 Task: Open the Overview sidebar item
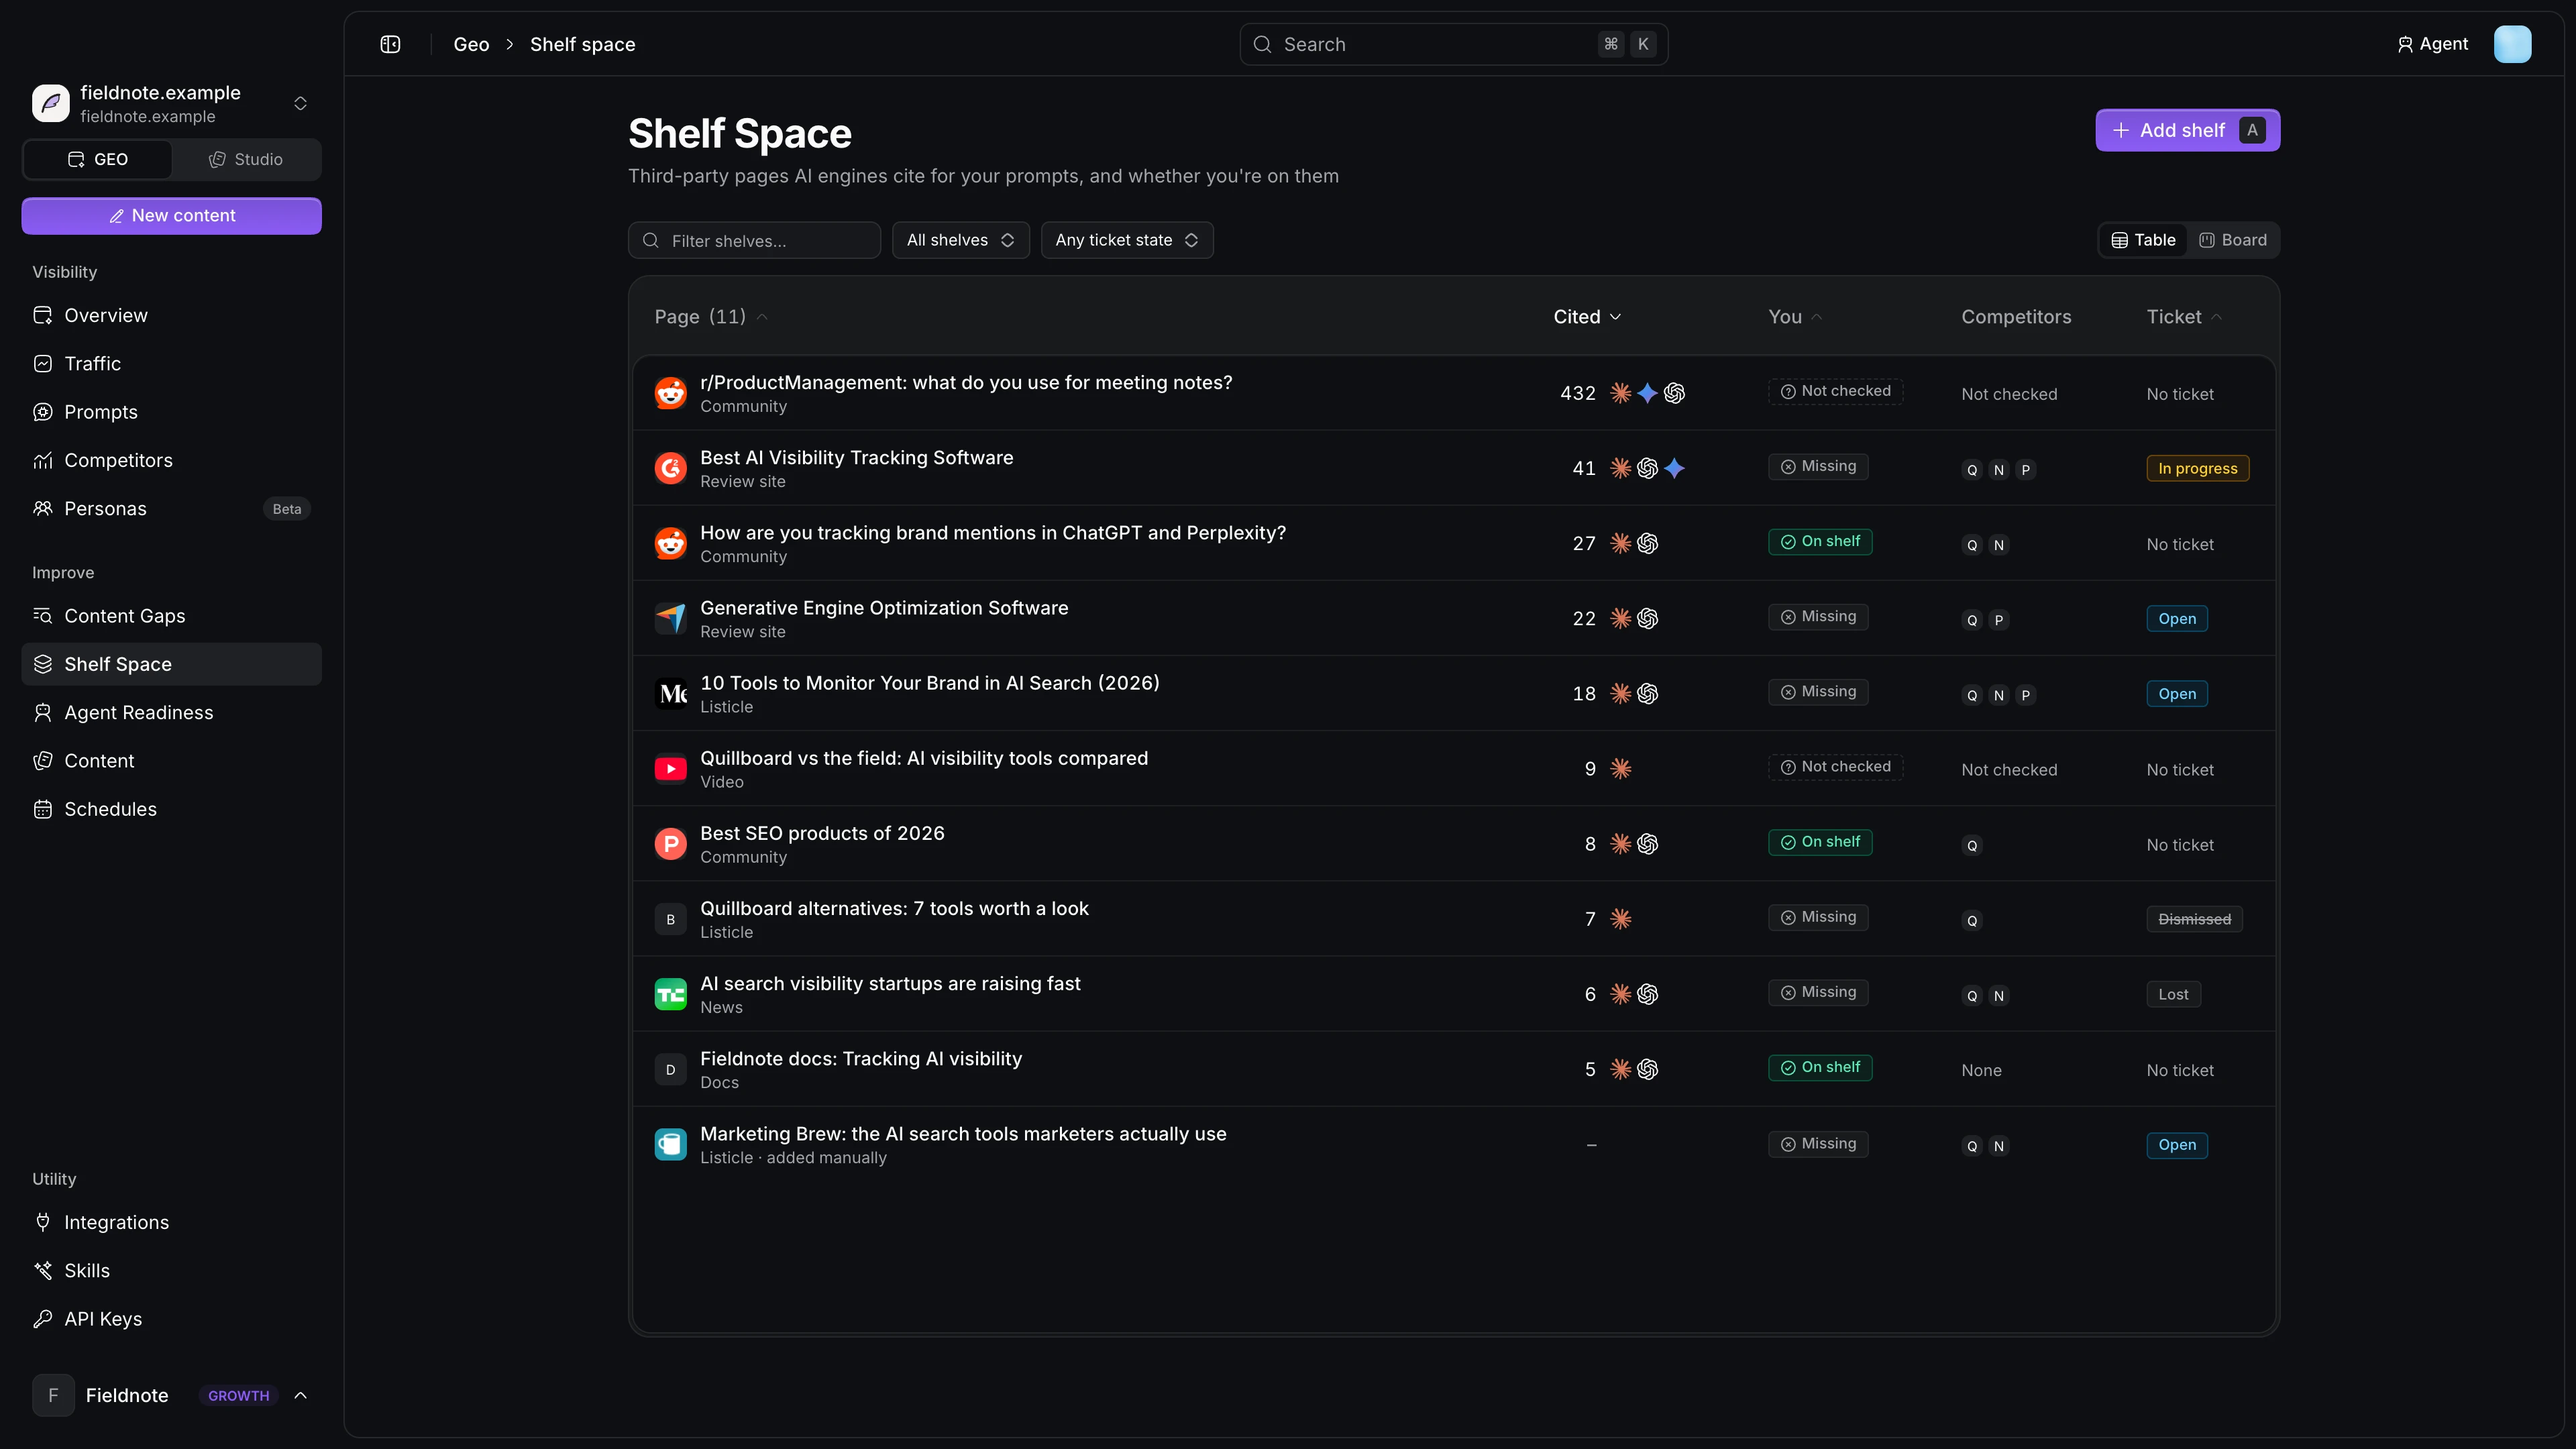tap(171, 315)
